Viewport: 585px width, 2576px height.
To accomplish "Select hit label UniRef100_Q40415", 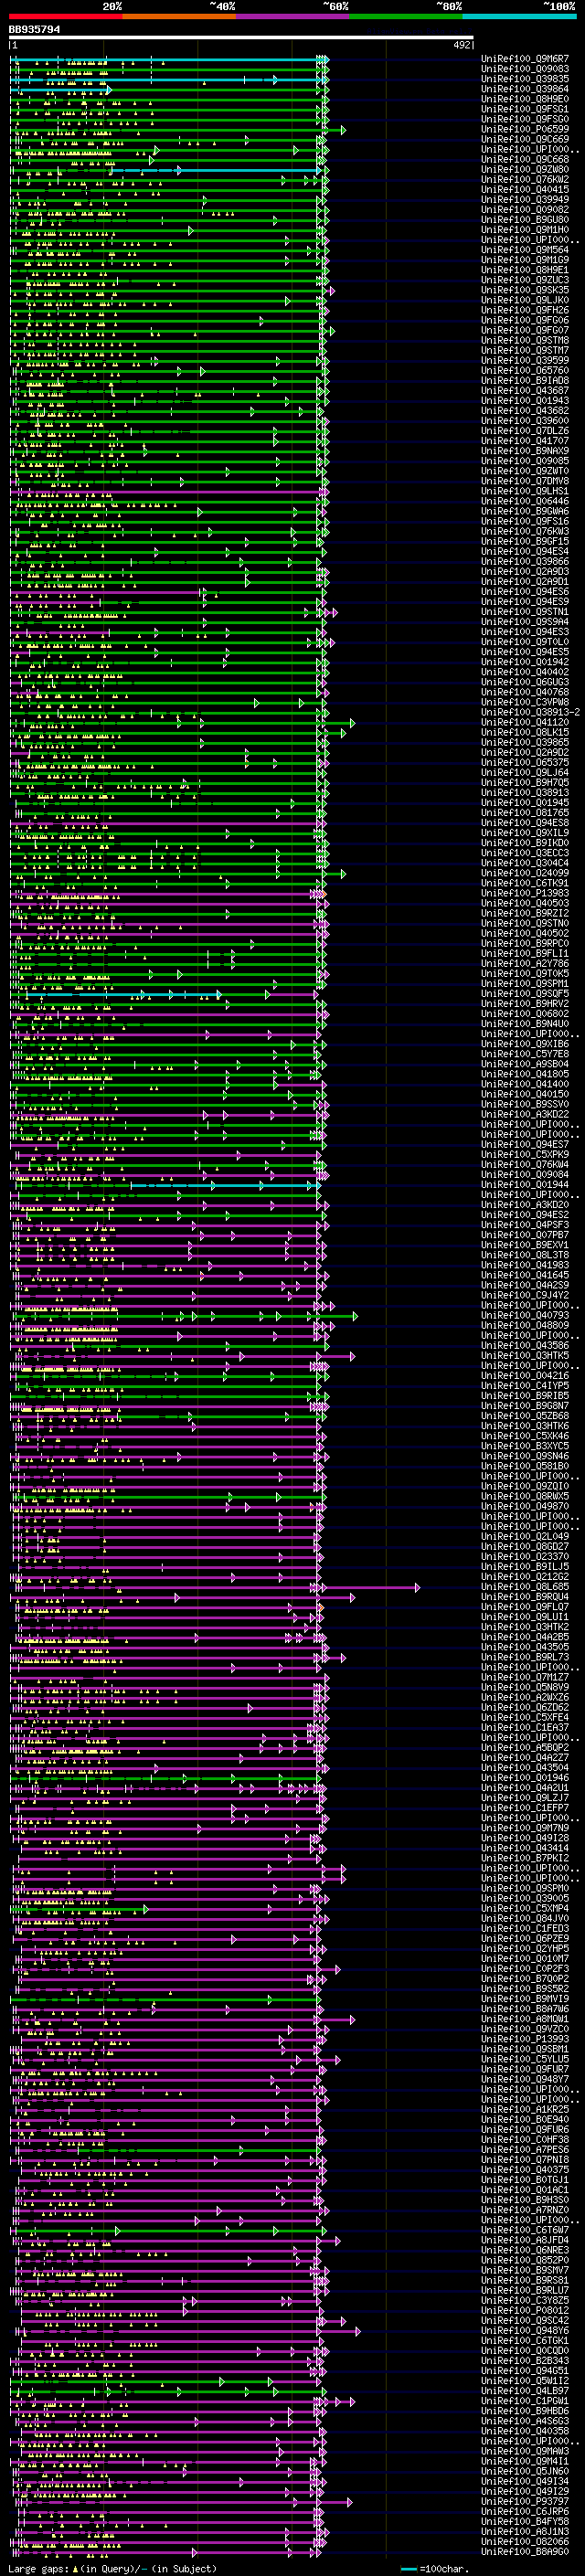I will click(525, 189).
